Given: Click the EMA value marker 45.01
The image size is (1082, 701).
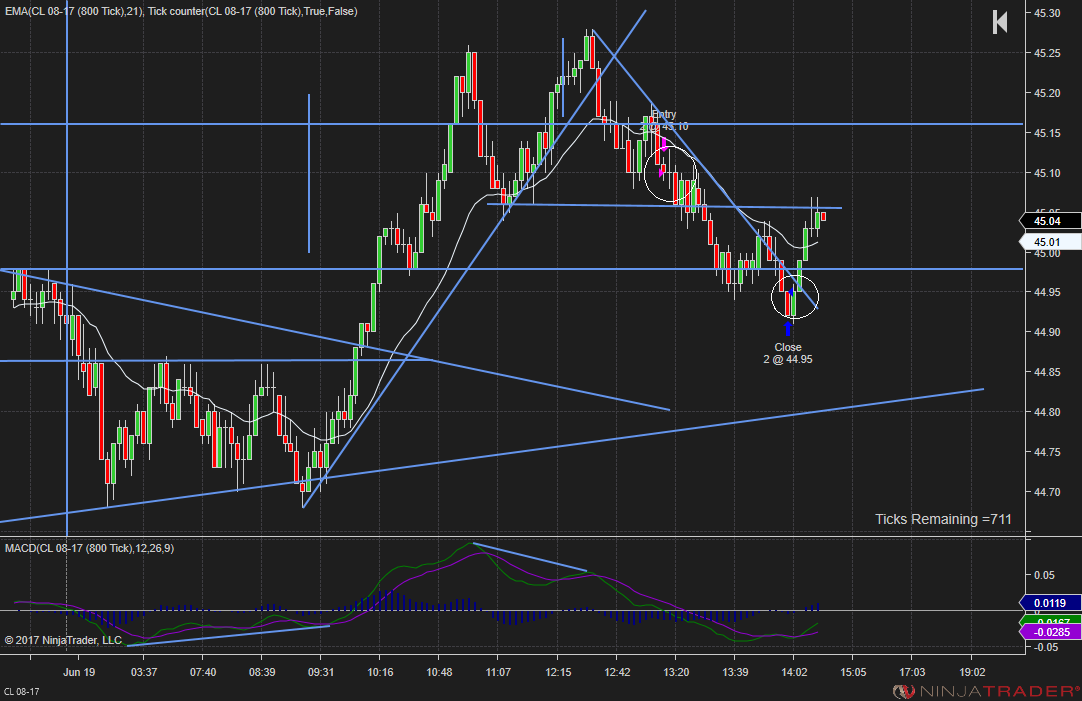Looking at the screenshot, I should point(1050,241).
